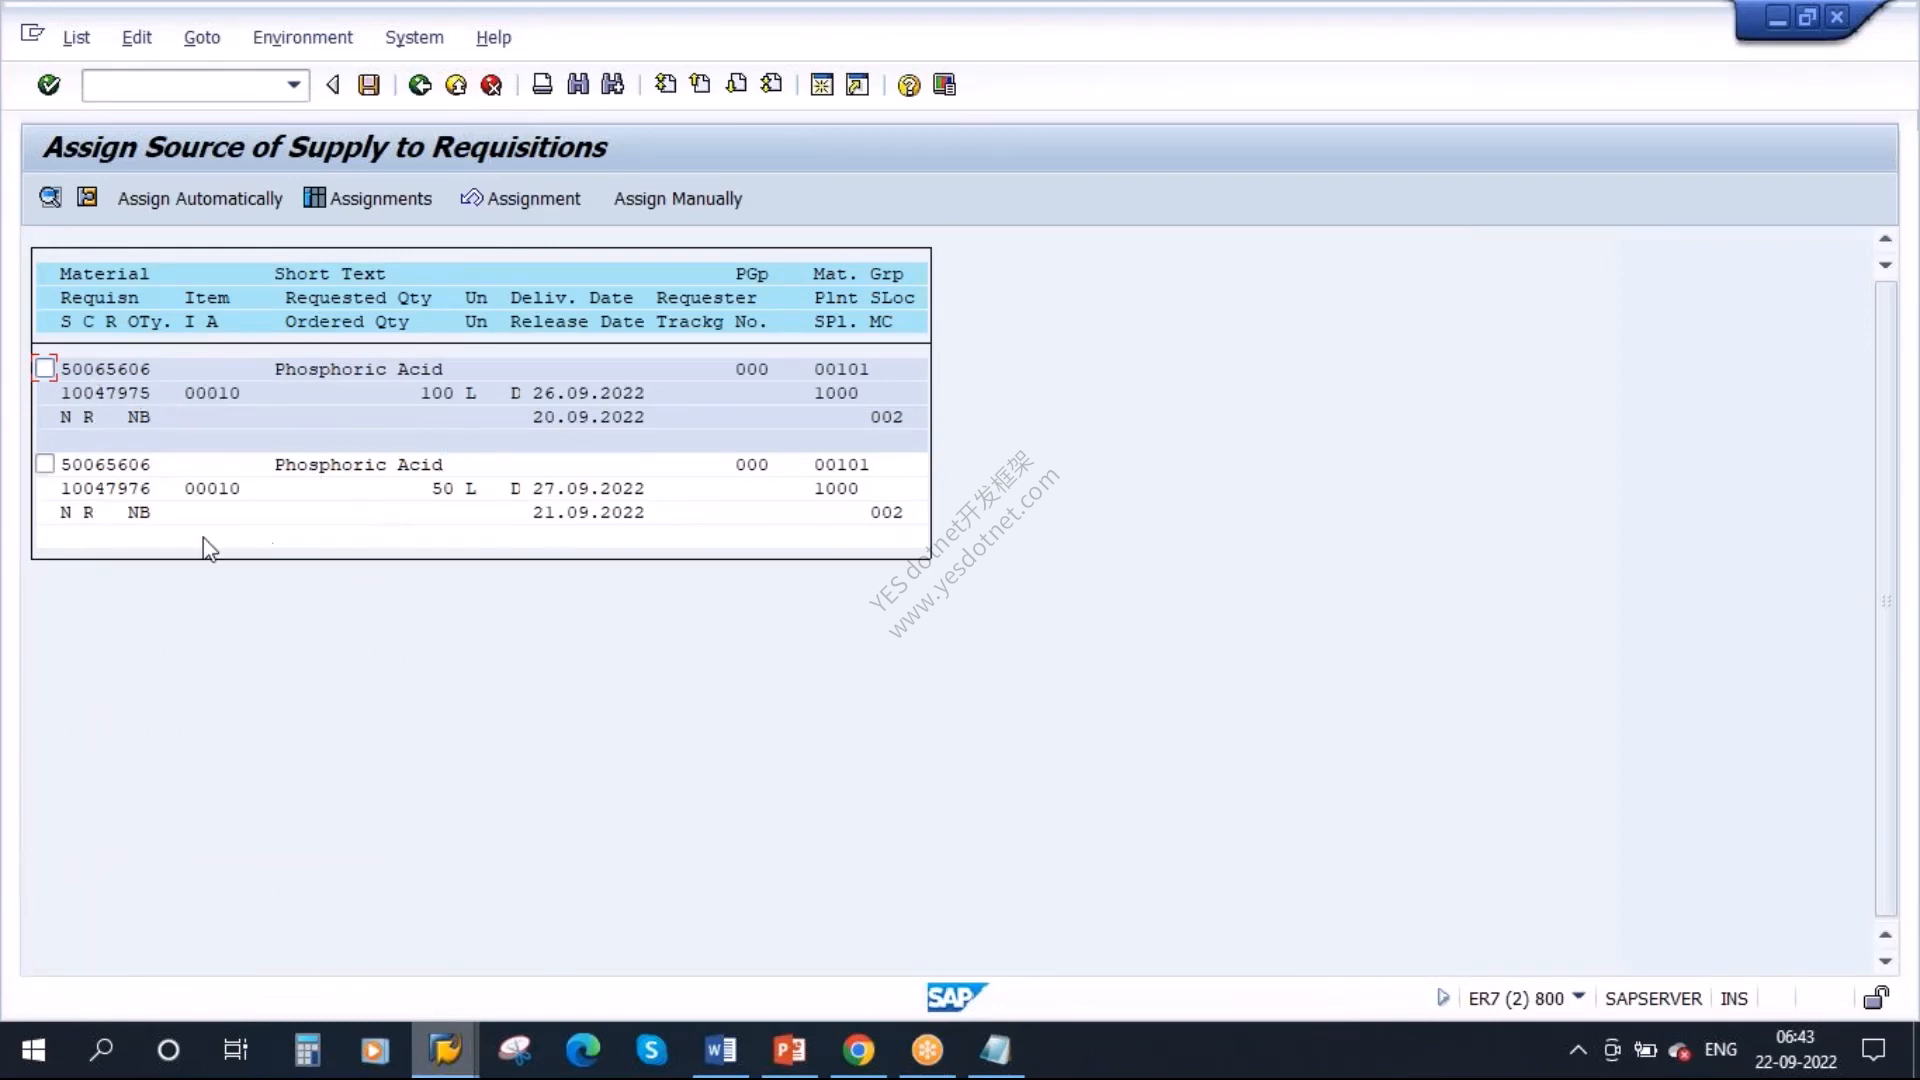
Task: Select checkbox for requisition 10047976
Action: pyautogui.click(x=45, y=464)
